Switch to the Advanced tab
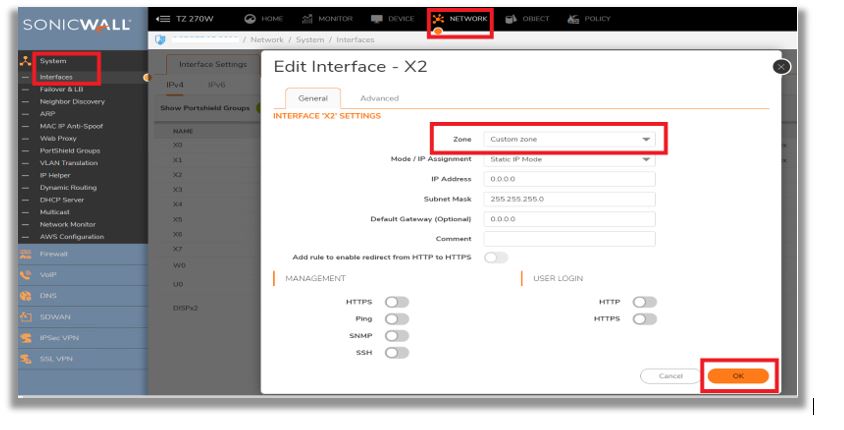Screen dimensions: 844x430 click(x=379, y=98)
